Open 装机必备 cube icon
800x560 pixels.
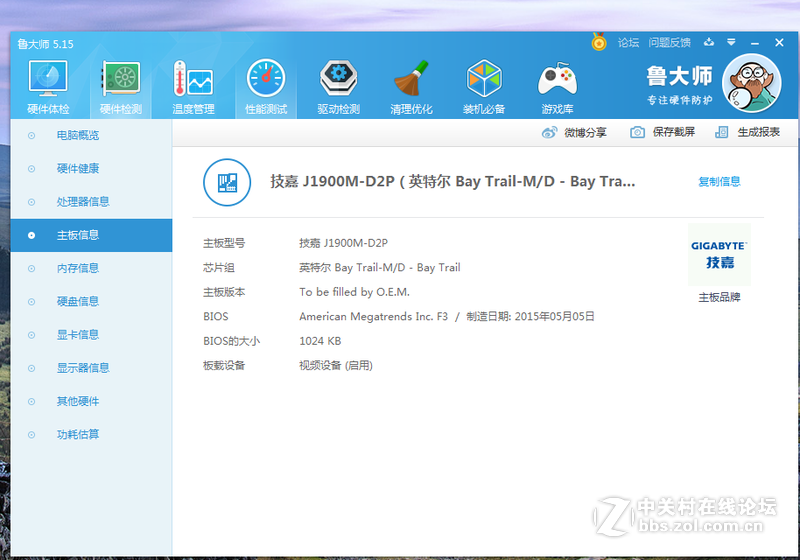[484, 78]
